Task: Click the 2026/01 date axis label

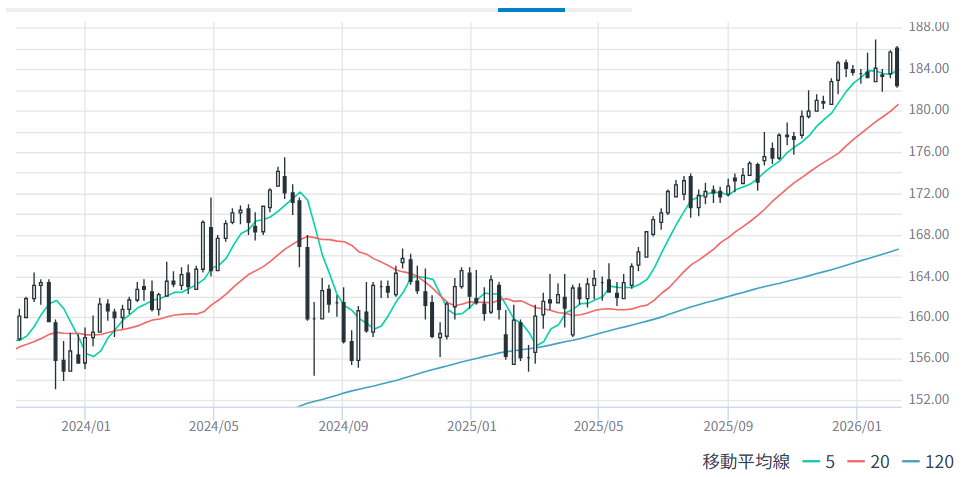Action: click(x=857, y=425)
